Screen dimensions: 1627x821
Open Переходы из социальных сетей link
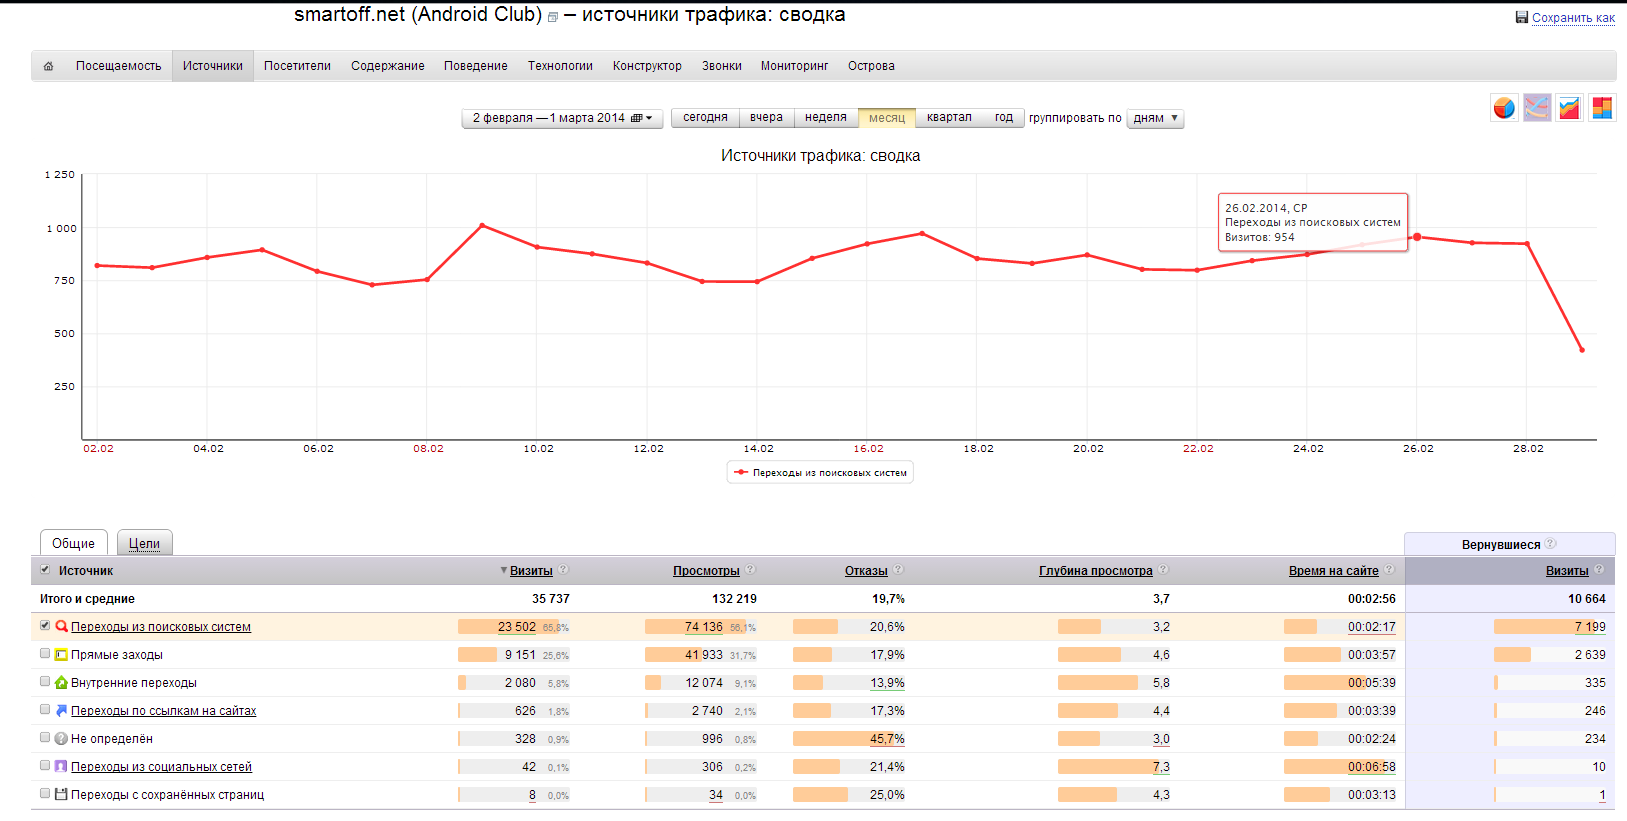pyautogui.click(x=161, y=767)
